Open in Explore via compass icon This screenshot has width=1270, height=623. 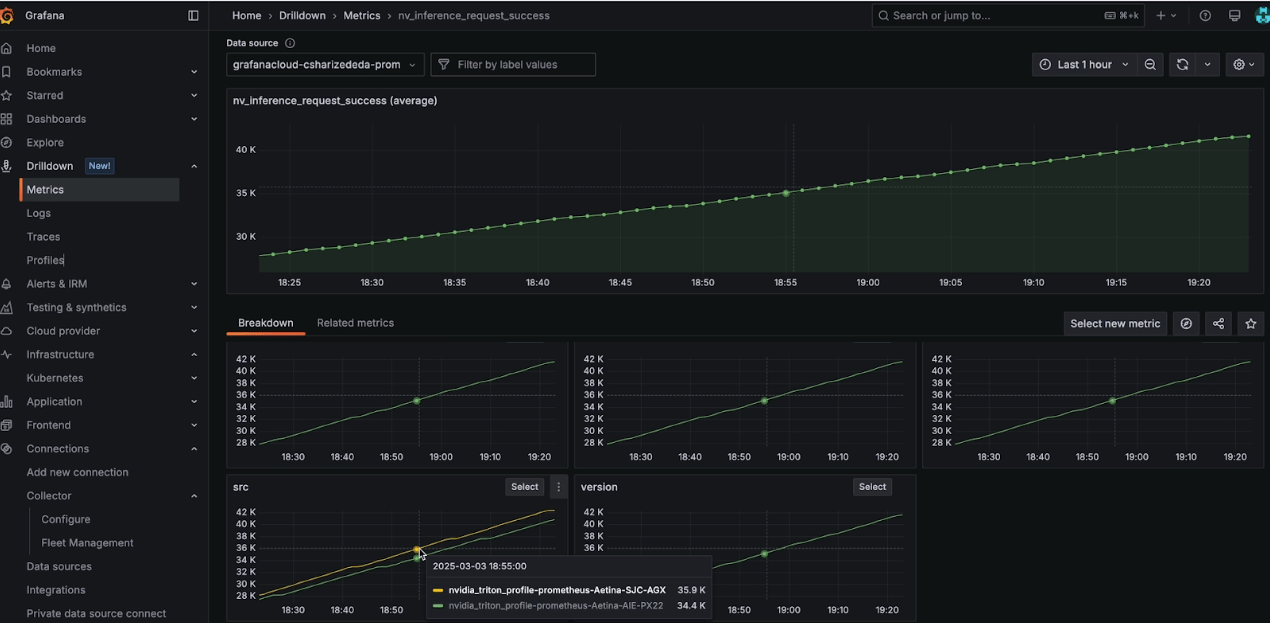1186,323
